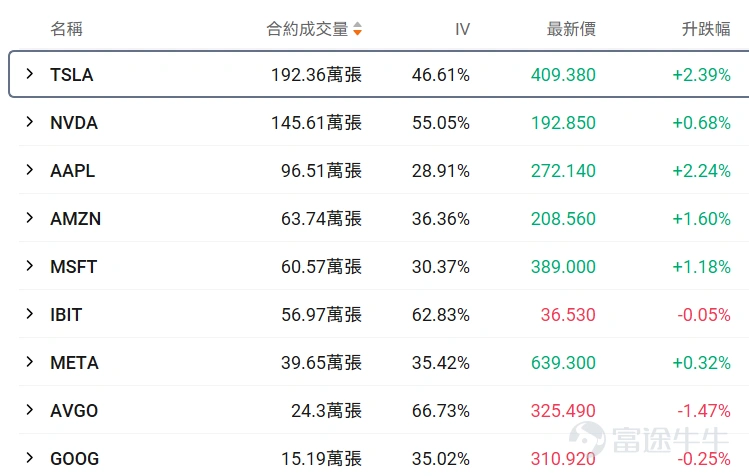749x476 pixels.
Task: Click IBIT latest price 36.530
Action: click(568, 315)
